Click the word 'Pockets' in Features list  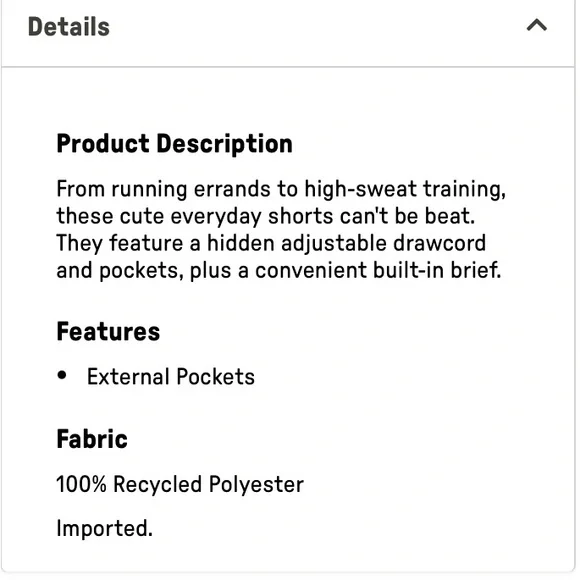tap(216, 377)
